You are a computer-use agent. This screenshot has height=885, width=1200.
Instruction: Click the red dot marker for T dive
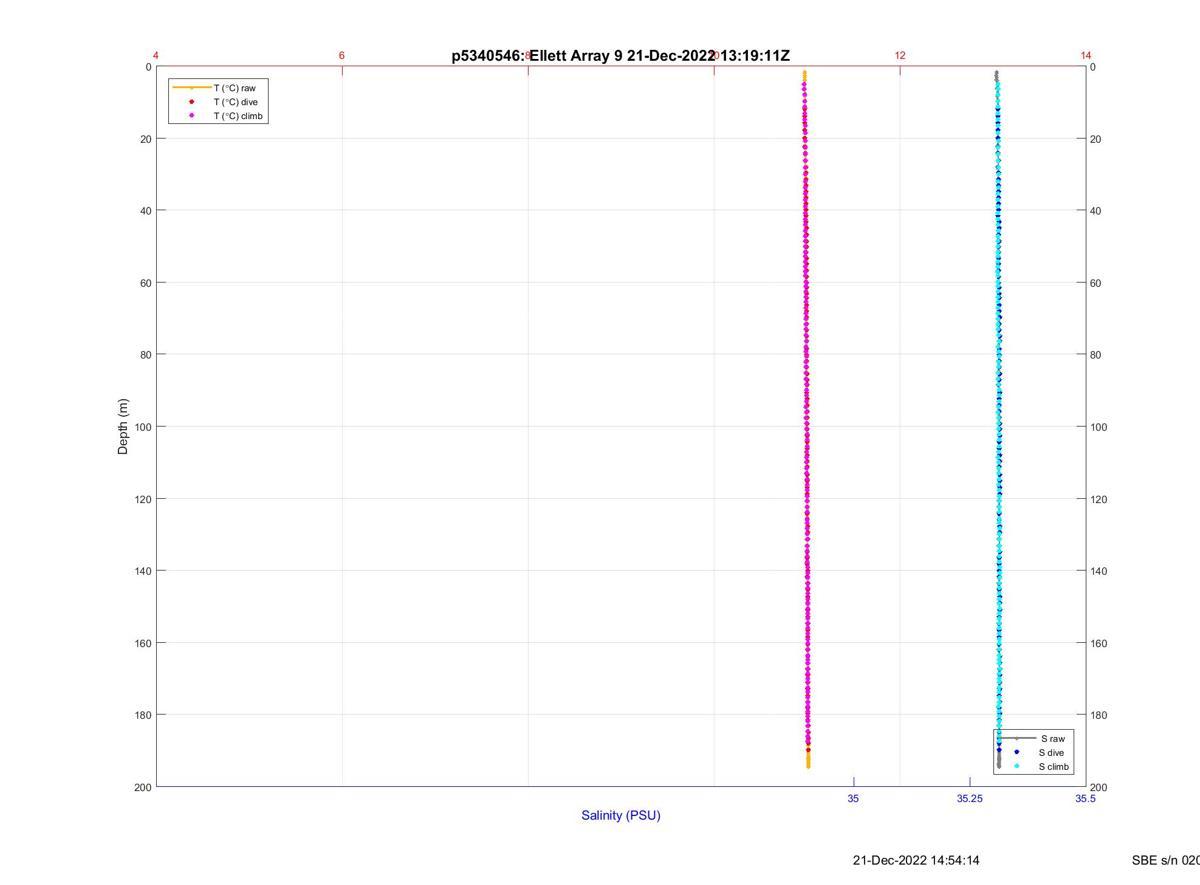(x=191, y=102)
